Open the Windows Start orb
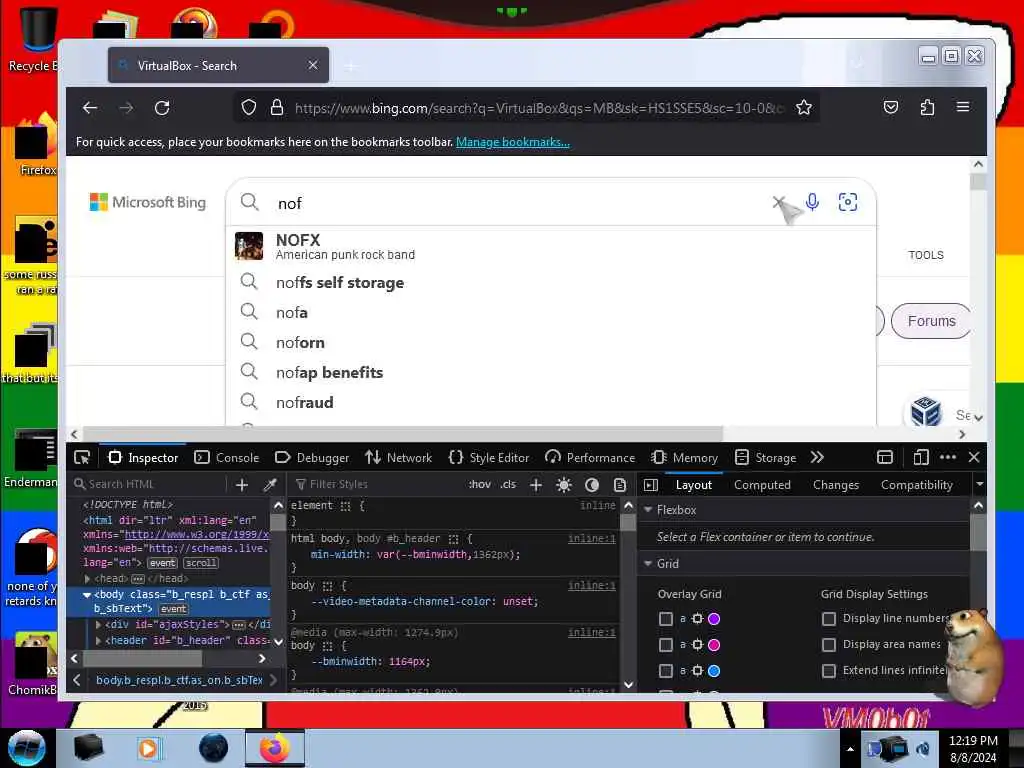This screenshot has height=768, width=1024. click(26, 748)
